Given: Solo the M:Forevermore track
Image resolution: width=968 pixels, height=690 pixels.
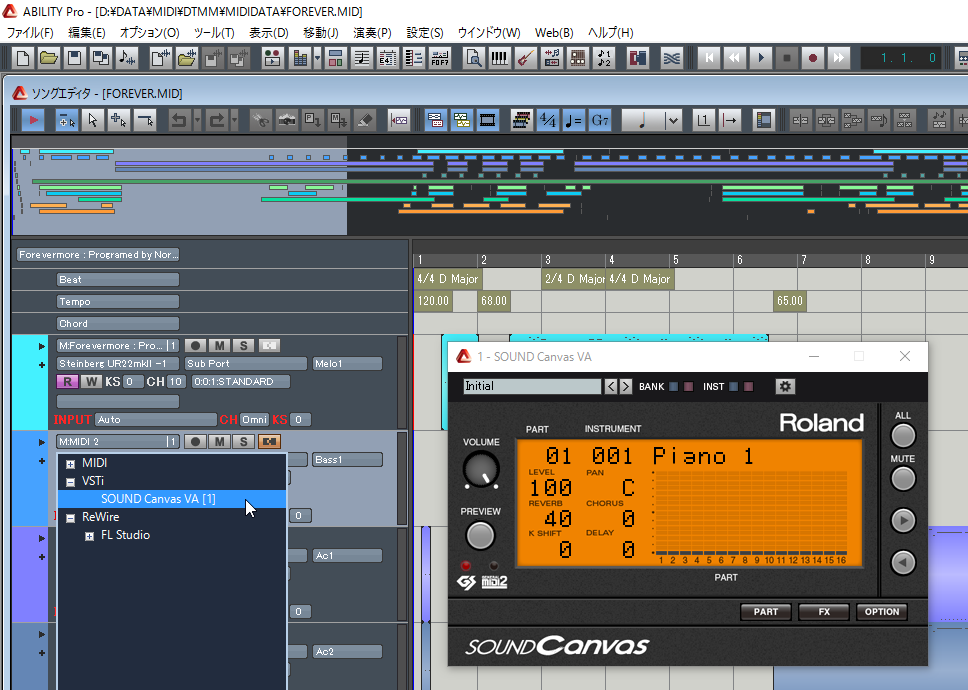Looking at the screenshot, I should [x=243, y=346].
